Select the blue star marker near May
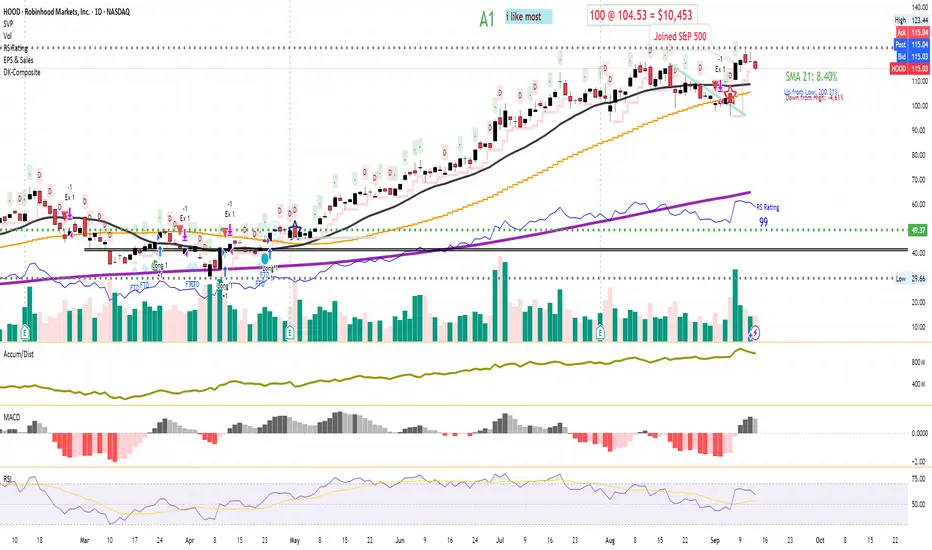932x550 pixels. 295,228
